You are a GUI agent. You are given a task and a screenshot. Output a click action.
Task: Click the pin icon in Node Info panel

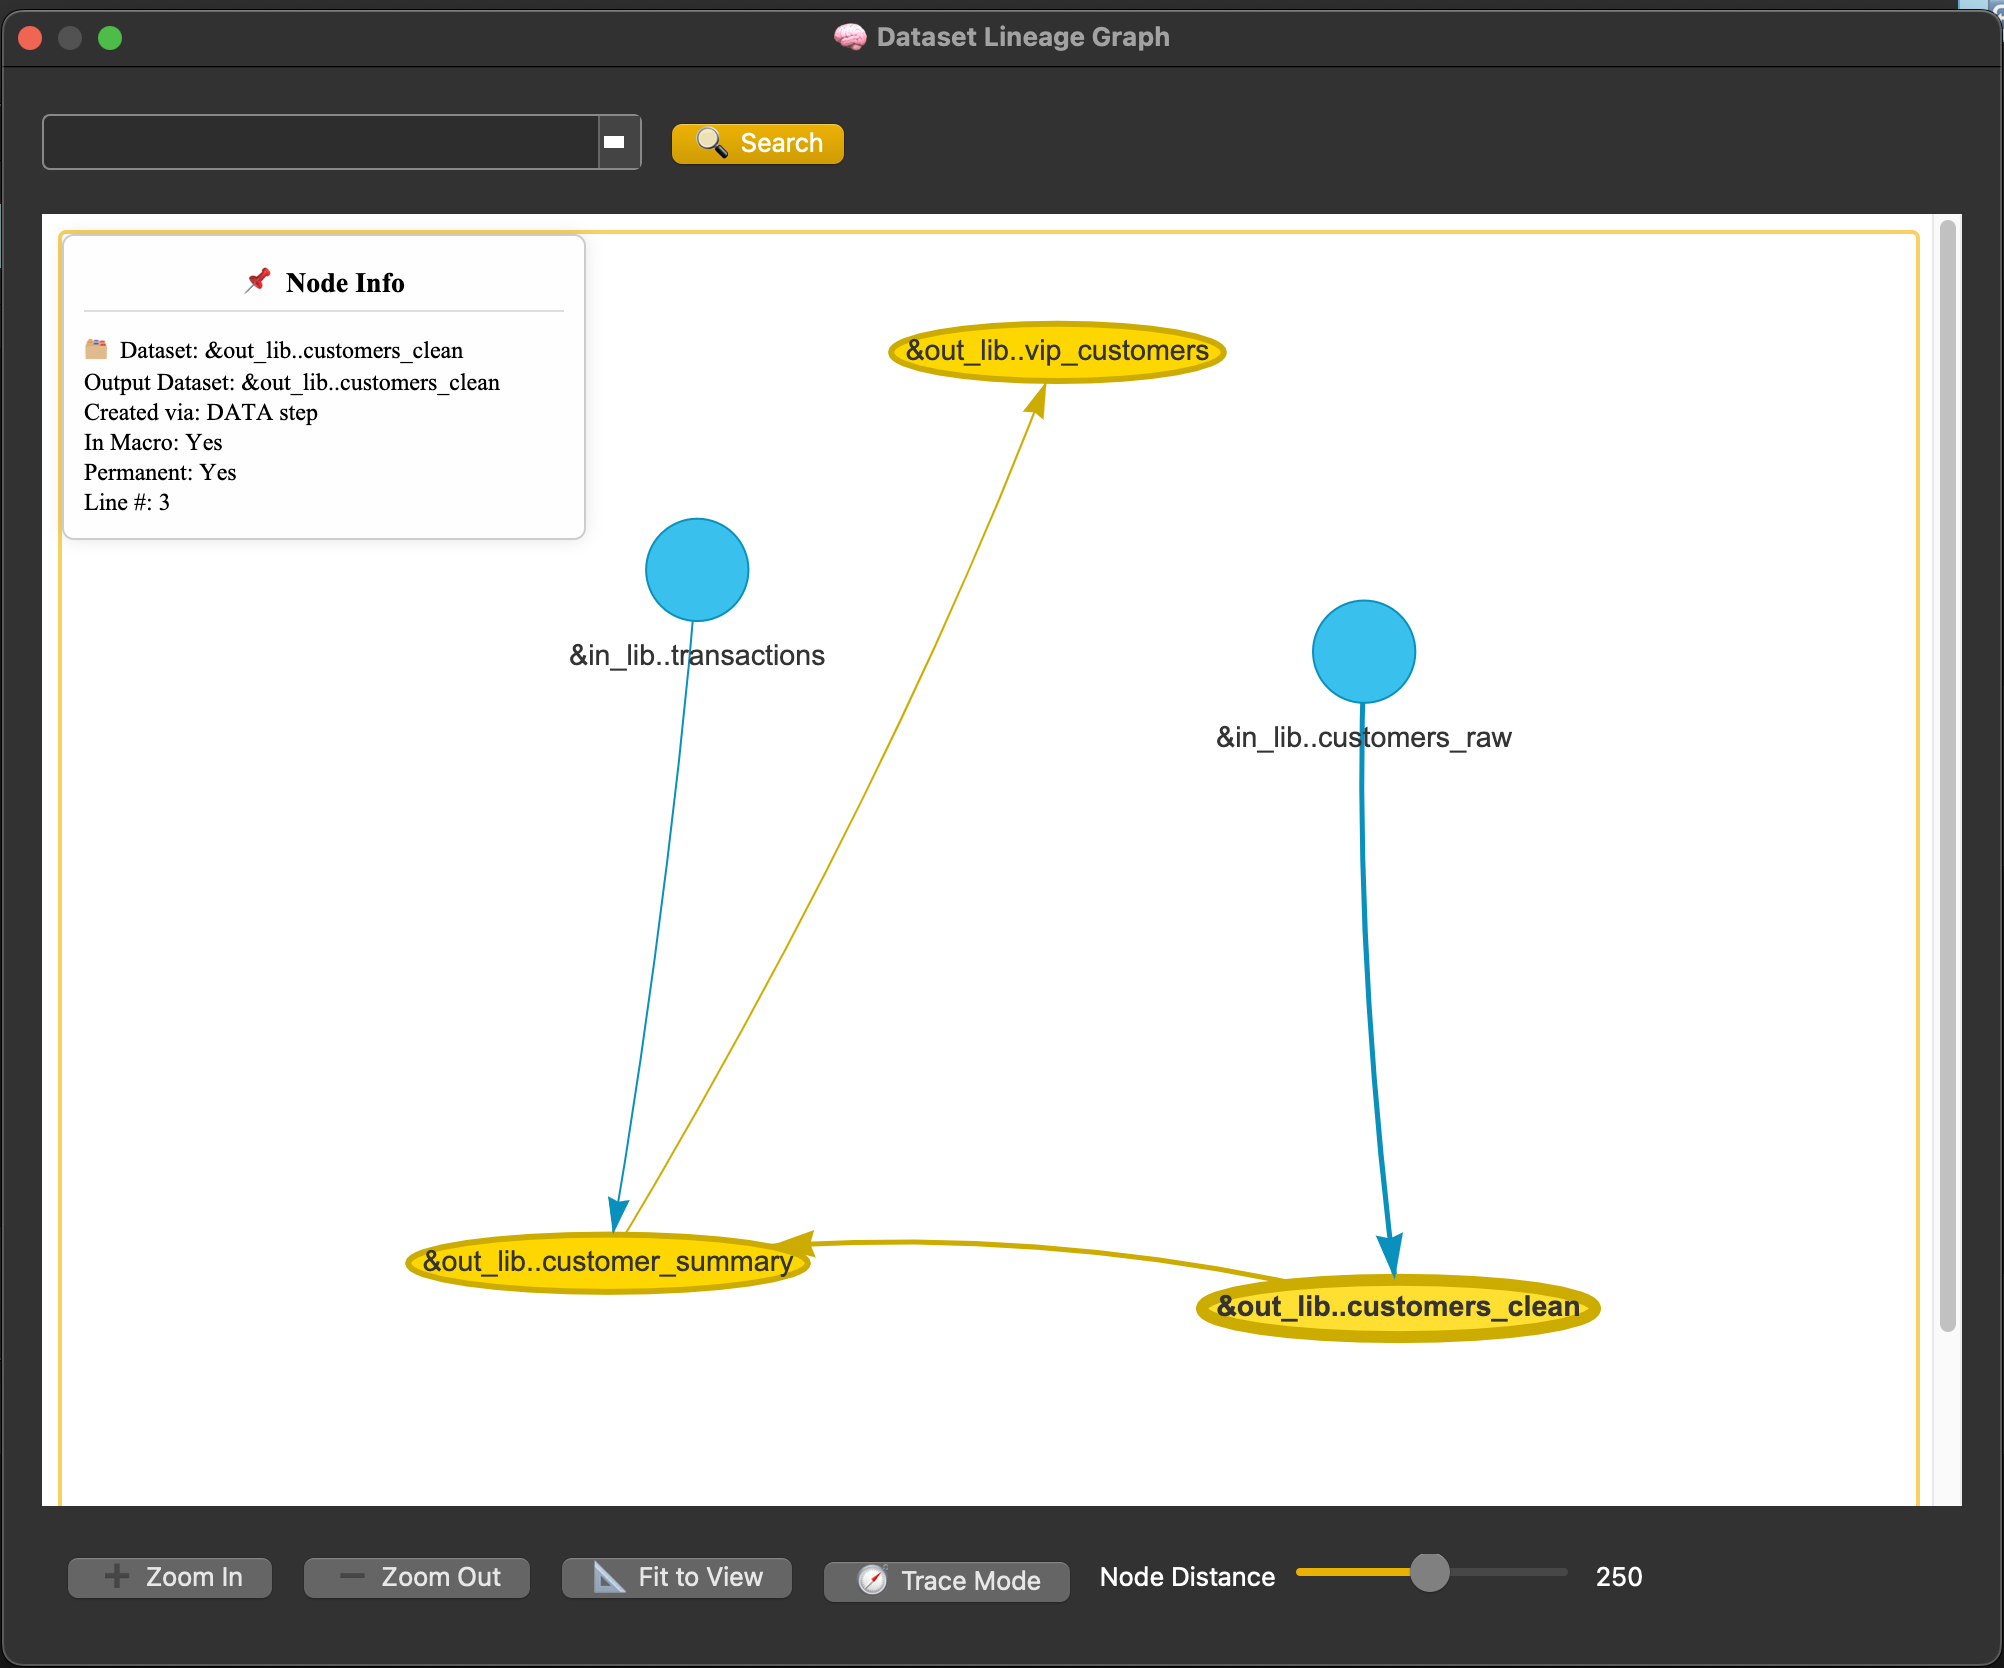(258, 280)
